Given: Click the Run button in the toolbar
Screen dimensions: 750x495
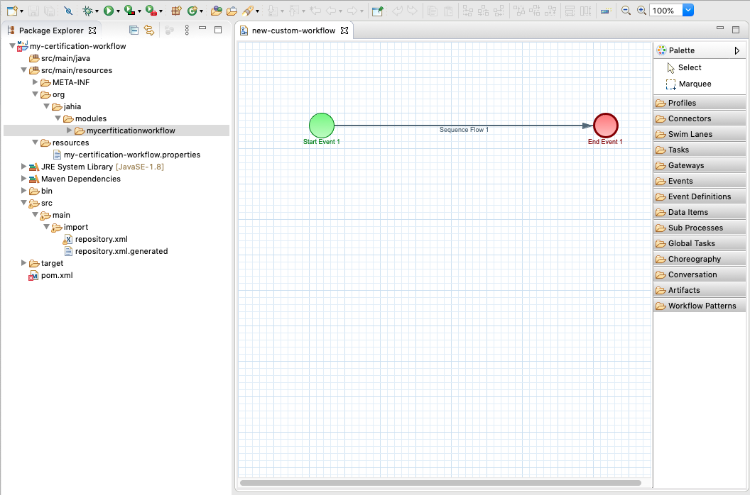Looking at the screenshot, I should point(108,10).
